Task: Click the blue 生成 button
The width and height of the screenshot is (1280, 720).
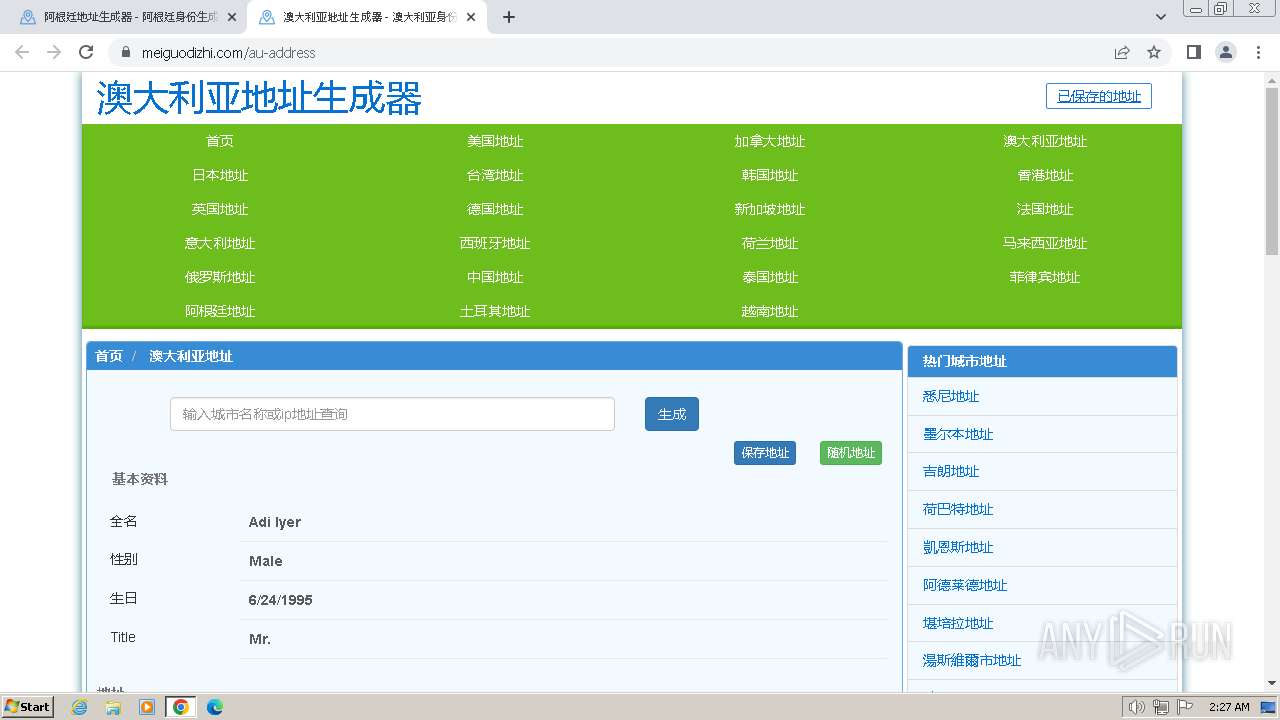Action: pyautogui.click(x=672, y=414)
